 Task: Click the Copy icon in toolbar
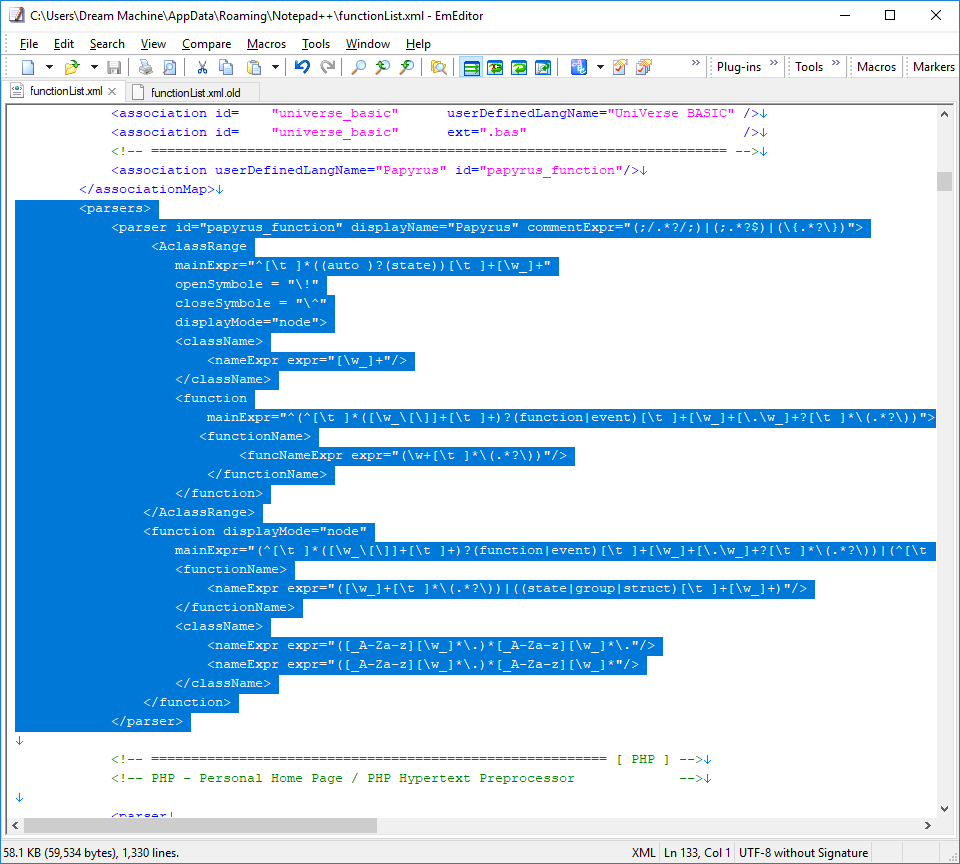[226, 67]
